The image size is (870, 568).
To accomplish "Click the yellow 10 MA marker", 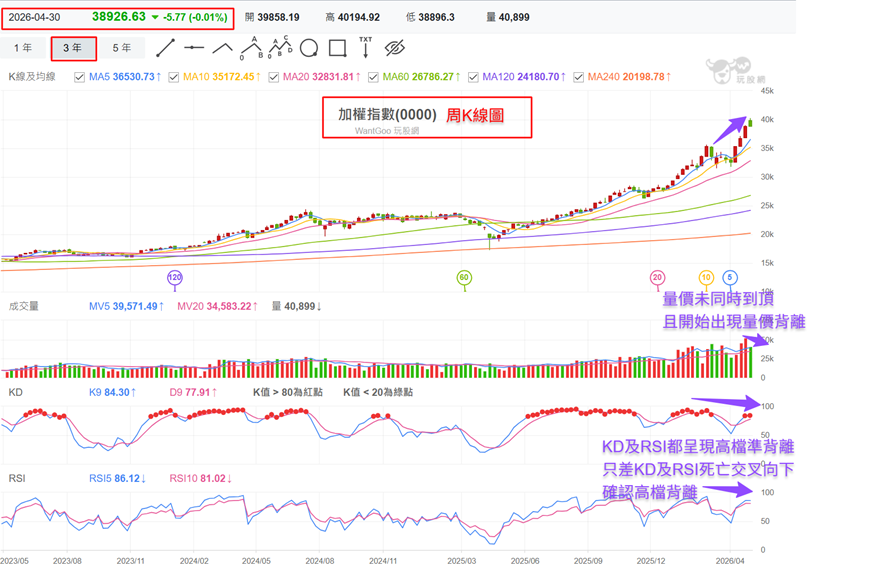I will click(x=706, y=277).
